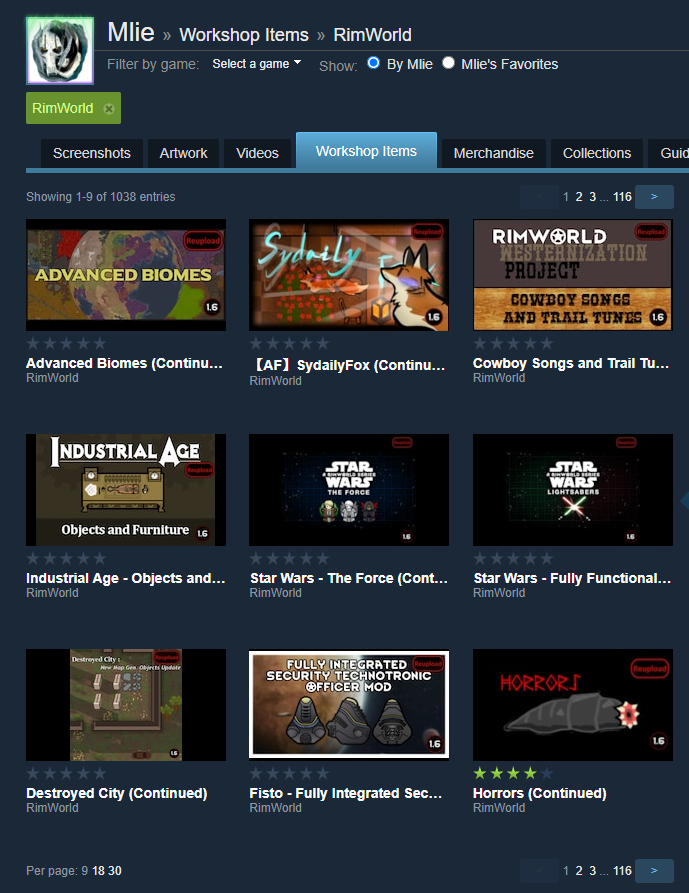Select the By Mlie radio option

point(374,63)
